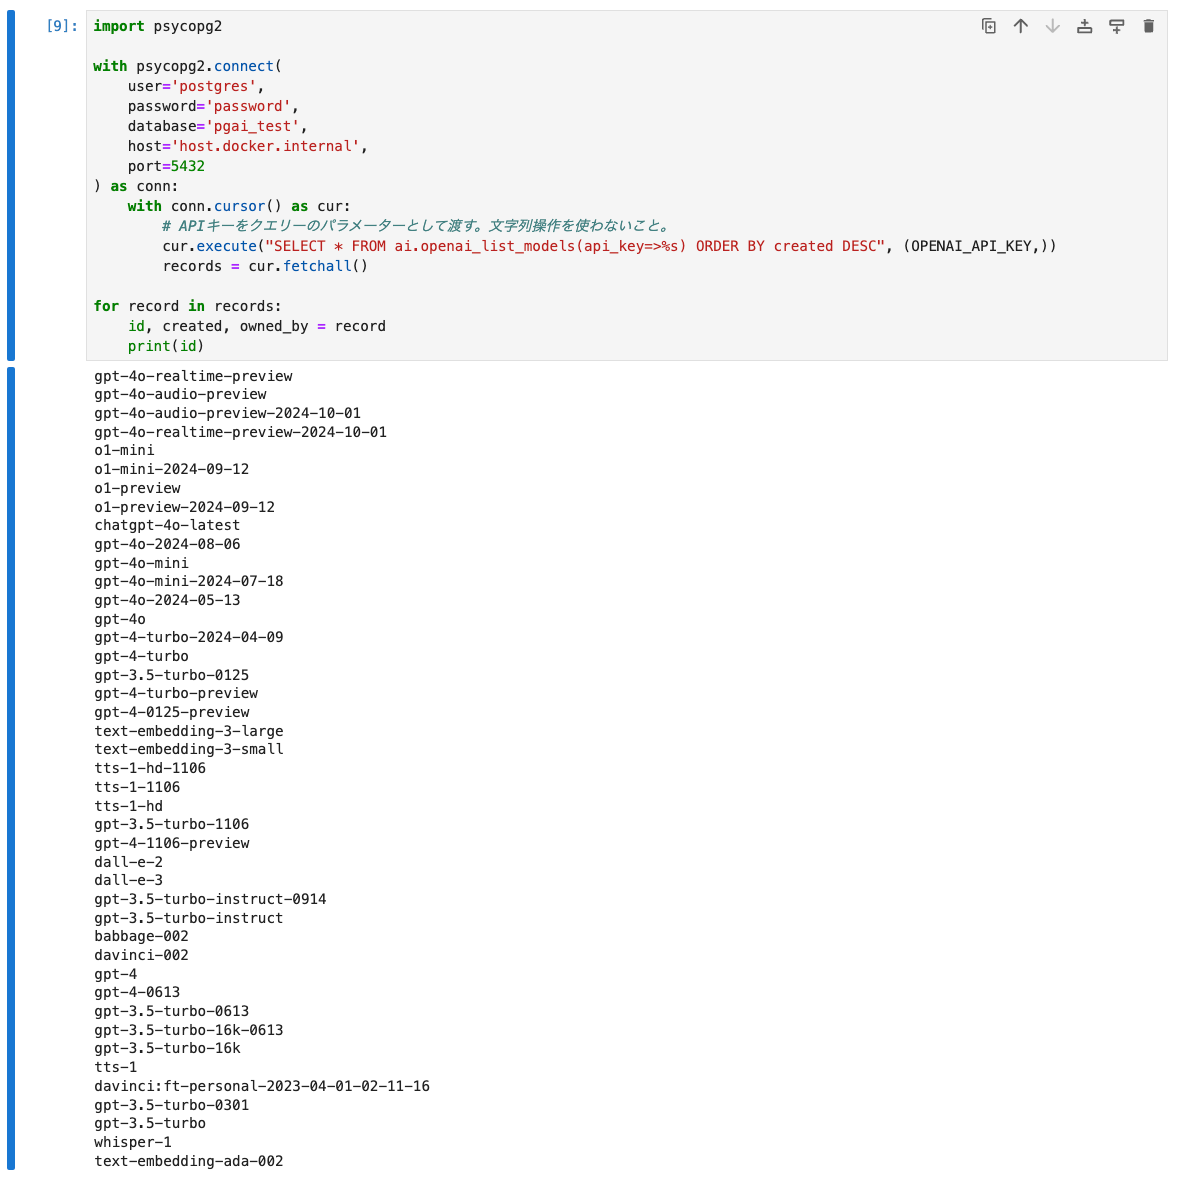The width and height of the screenshot is (1180, 1181).
Task: Click the cur.execute SELECT query line
Action: point(609,246)
